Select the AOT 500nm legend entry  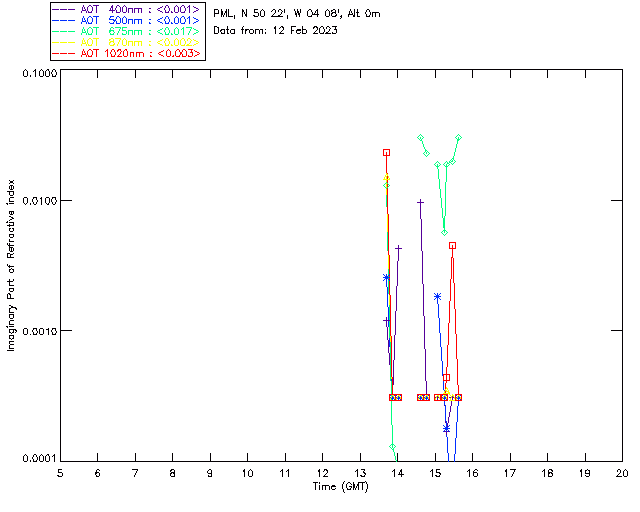[127, 20]
